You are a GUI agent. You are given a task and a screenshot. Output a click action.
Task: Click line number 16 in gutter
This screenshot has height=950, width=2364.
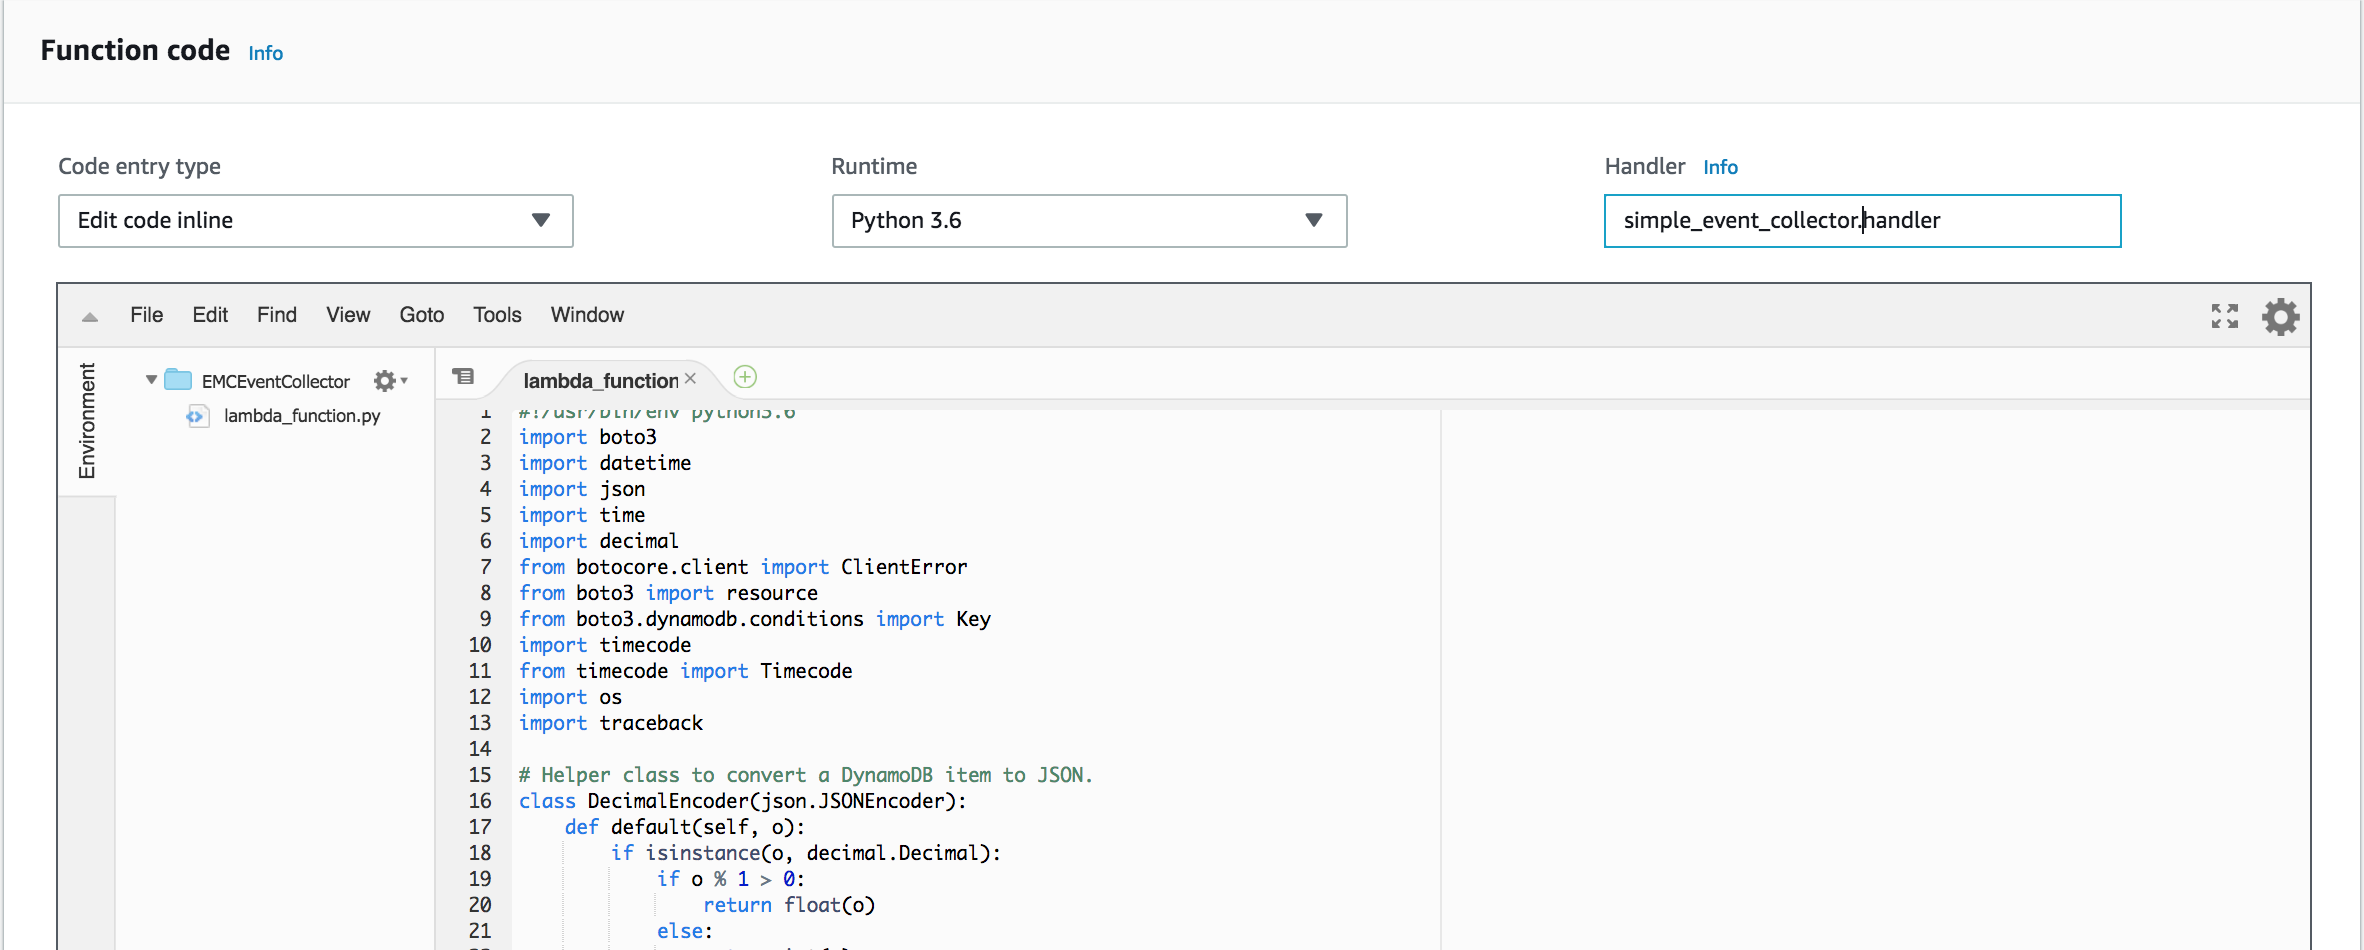[x=480, y=801]
